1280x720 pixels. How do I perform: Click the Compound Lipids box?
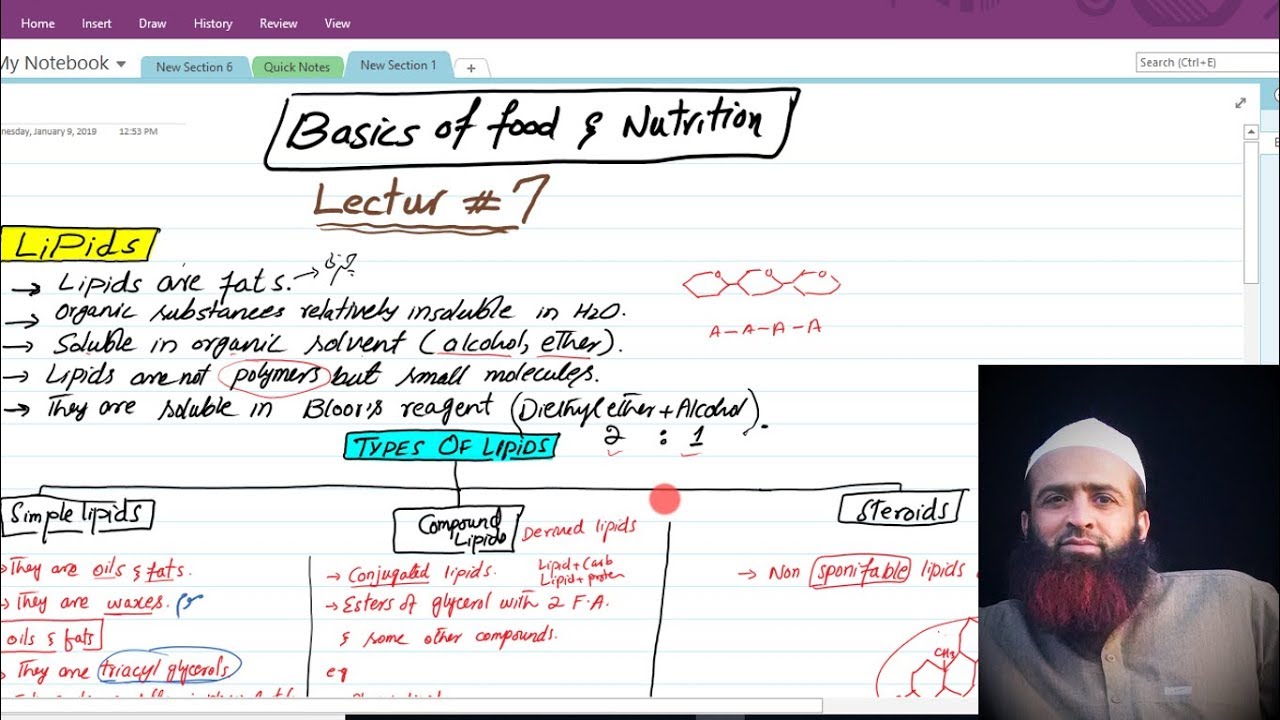[458, 530]
